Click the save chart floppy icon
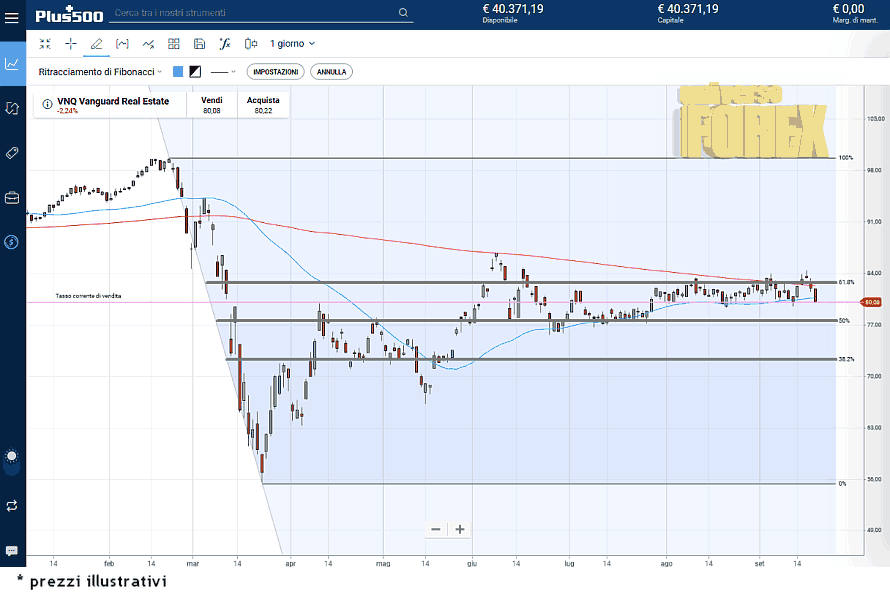The width and height of the screenshot is (890, 596). pyautogui.click(x=200, y=44)
